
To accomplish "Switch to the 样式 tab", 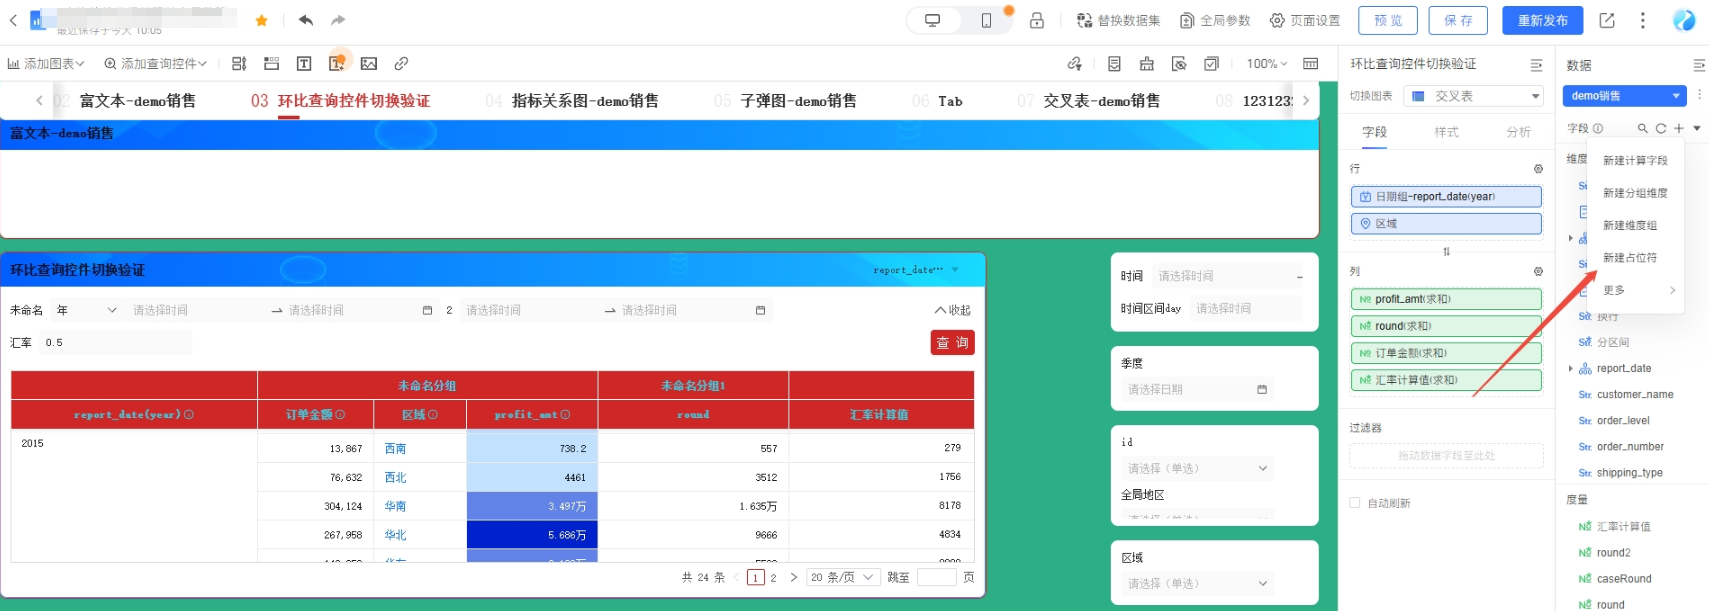I will [x=1446, y=132].
